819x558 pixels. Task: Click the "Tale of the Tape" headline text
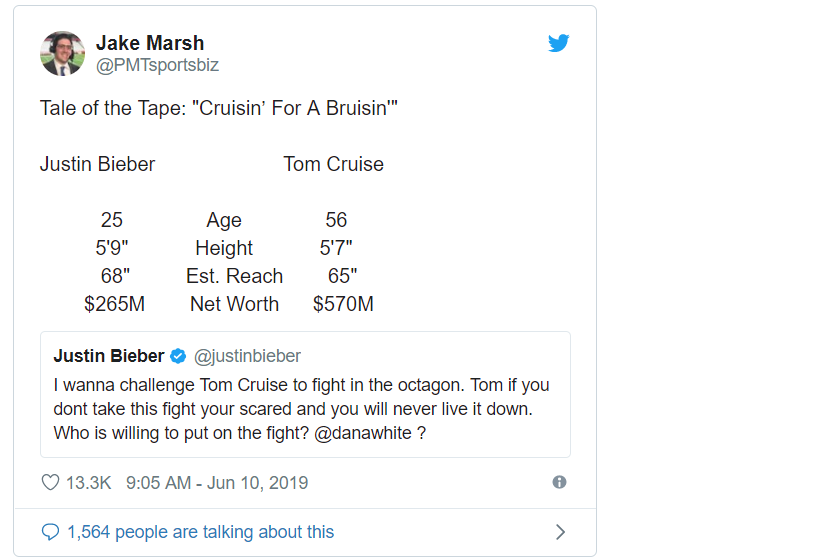coord(218,108)
